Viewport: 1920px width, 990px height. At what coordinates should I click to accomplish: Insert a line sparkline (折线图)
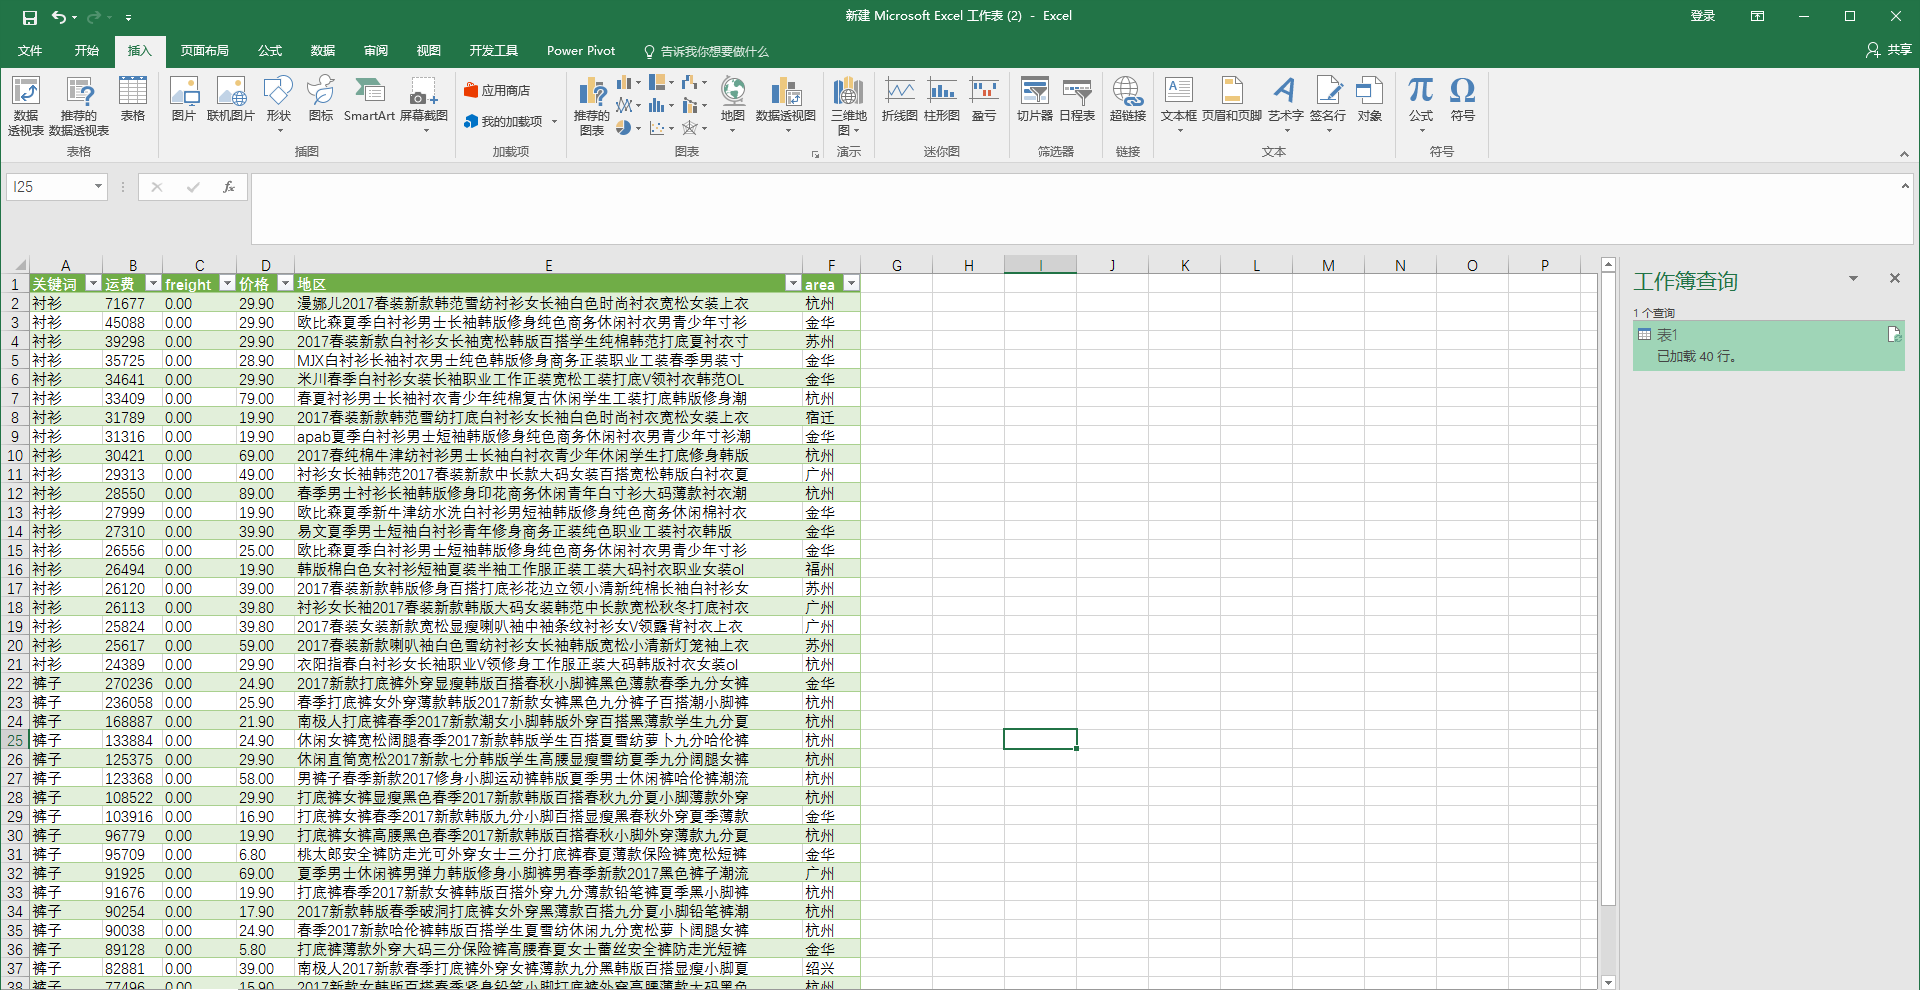[x=900, y=99]
